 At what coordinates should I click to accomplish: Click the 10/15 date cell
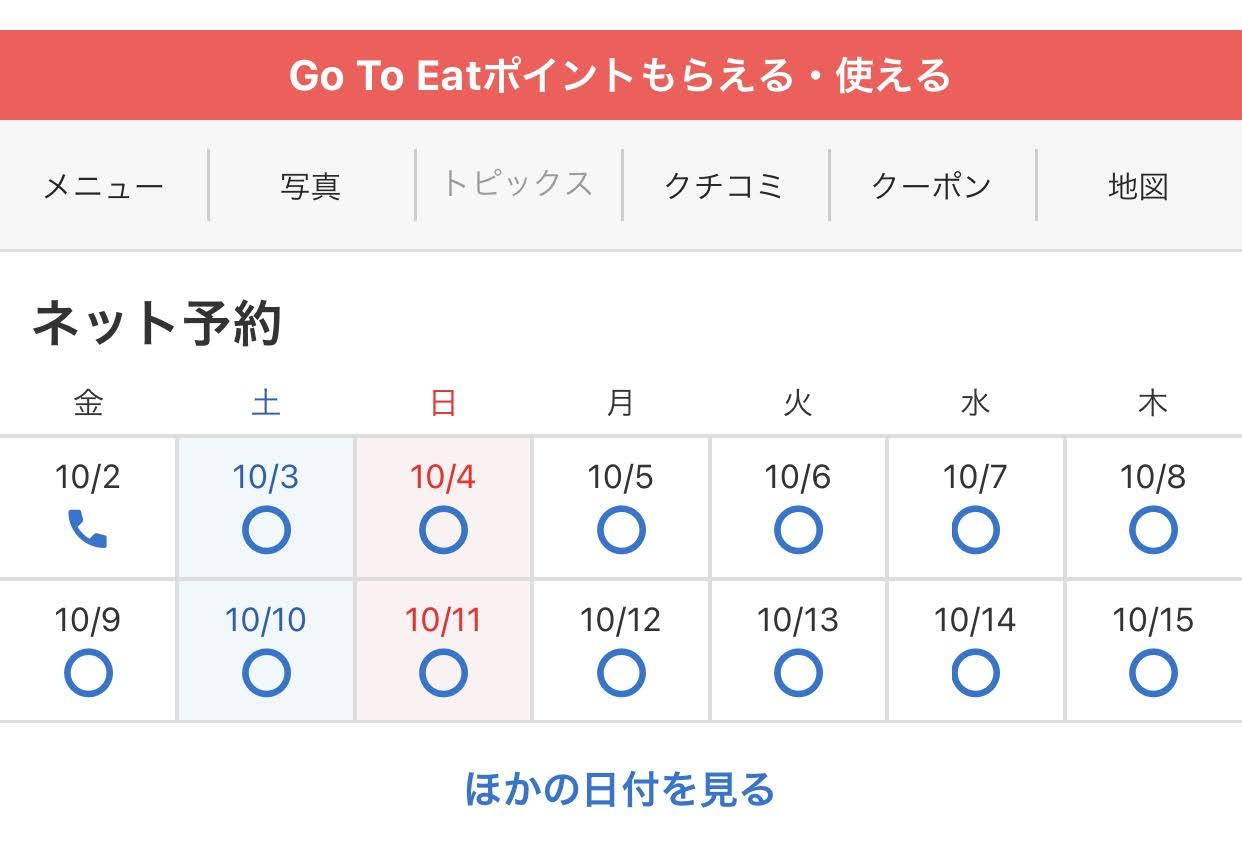coord(1153,650)
